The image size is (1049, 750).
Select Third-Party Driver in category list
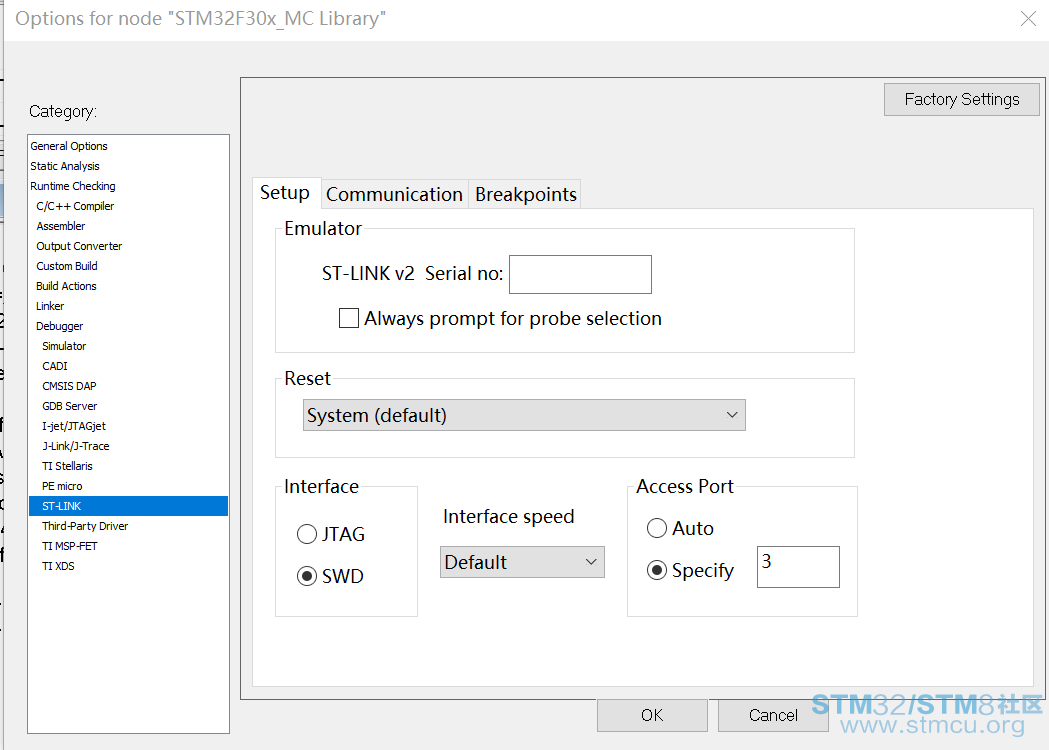(x=128, y=527)
